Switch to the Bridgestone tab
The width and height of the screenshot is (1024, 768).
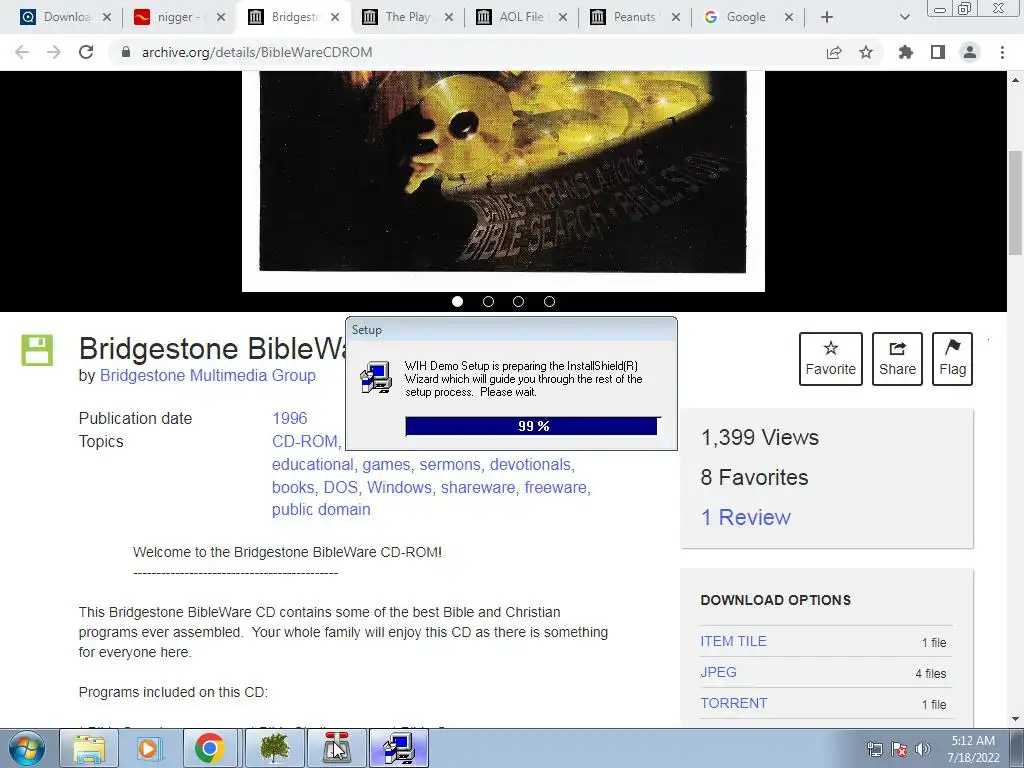pos(294,17)
